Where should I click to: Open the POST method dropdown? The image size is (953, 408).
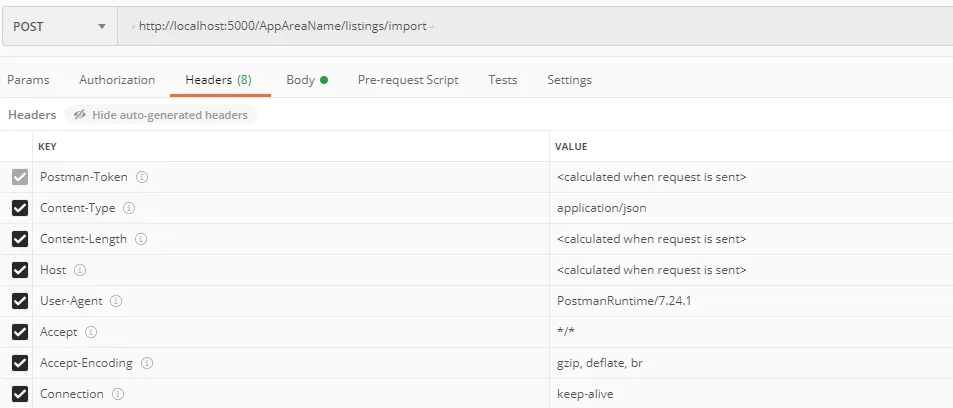59,27
